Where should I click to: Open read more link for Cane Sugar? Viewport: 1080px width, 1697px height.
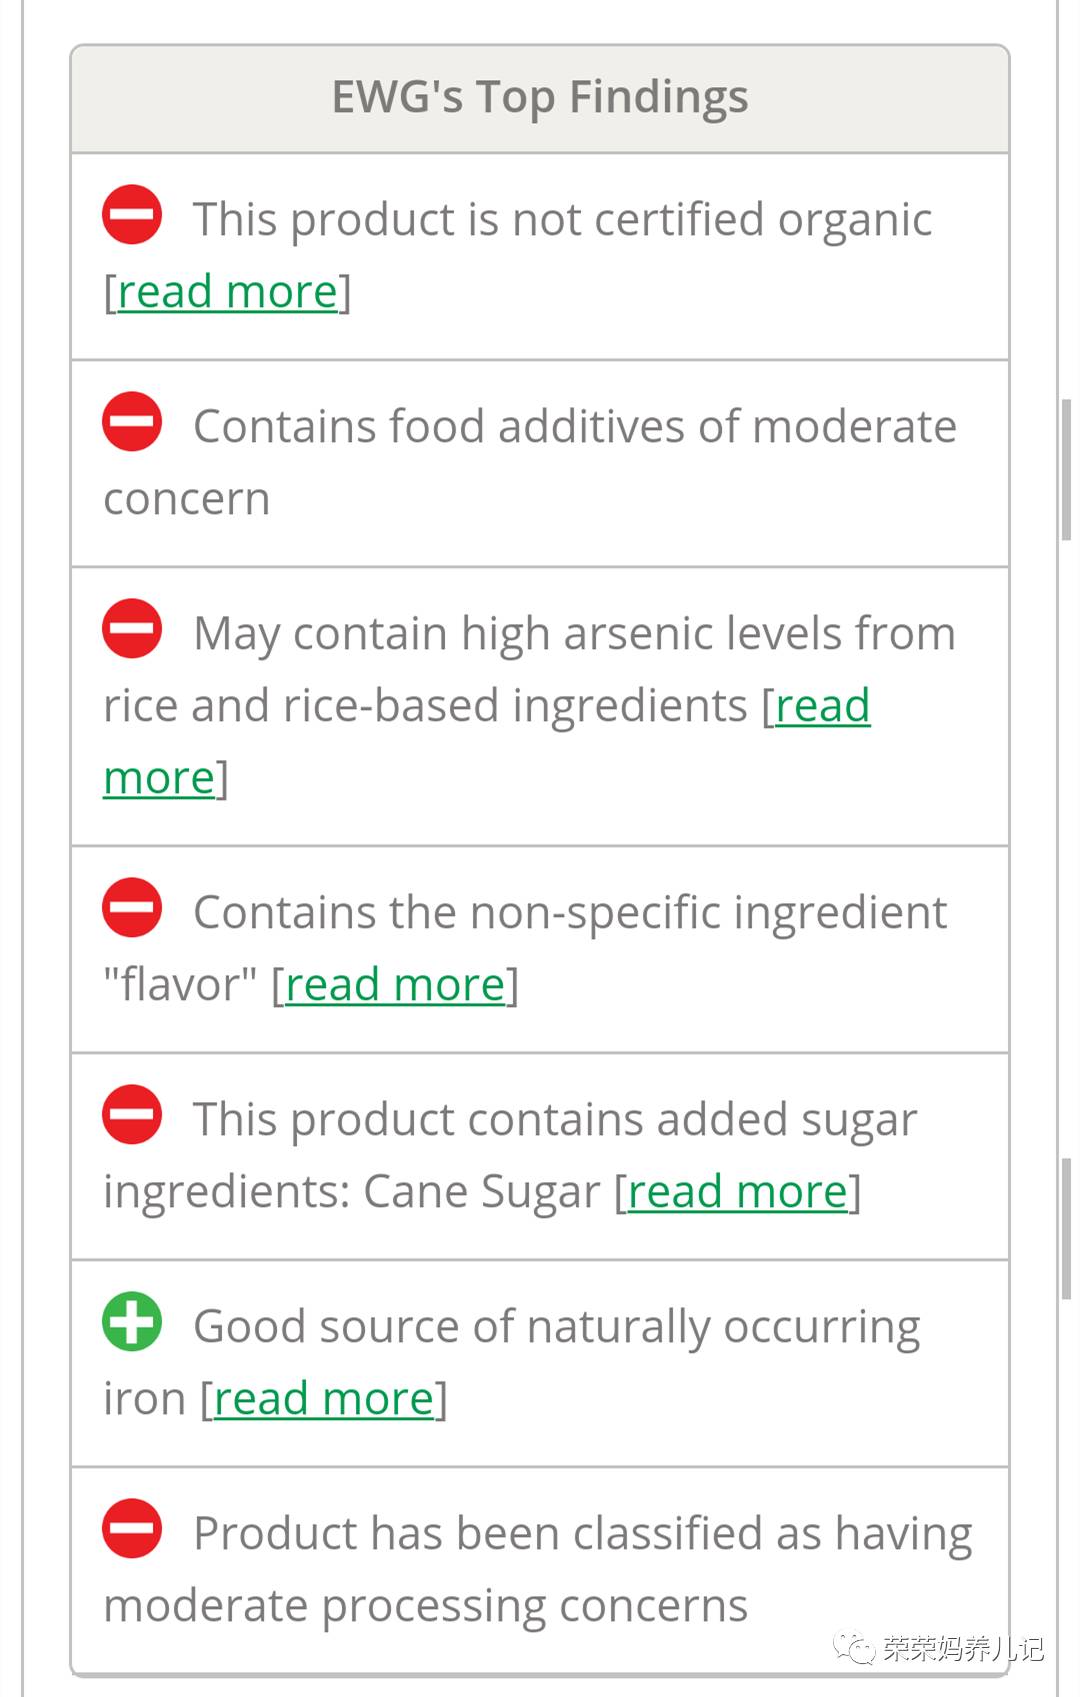click(x=737, y=1192)
